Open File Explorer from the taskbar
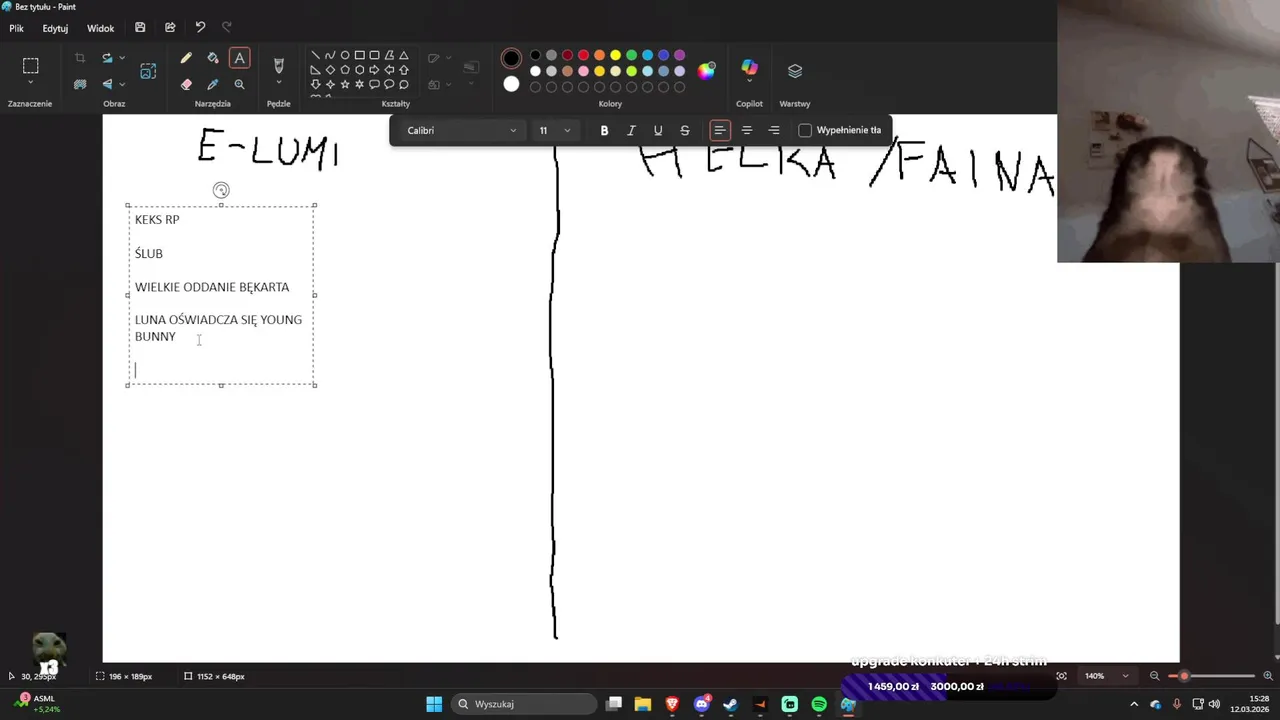 [642, 704]
